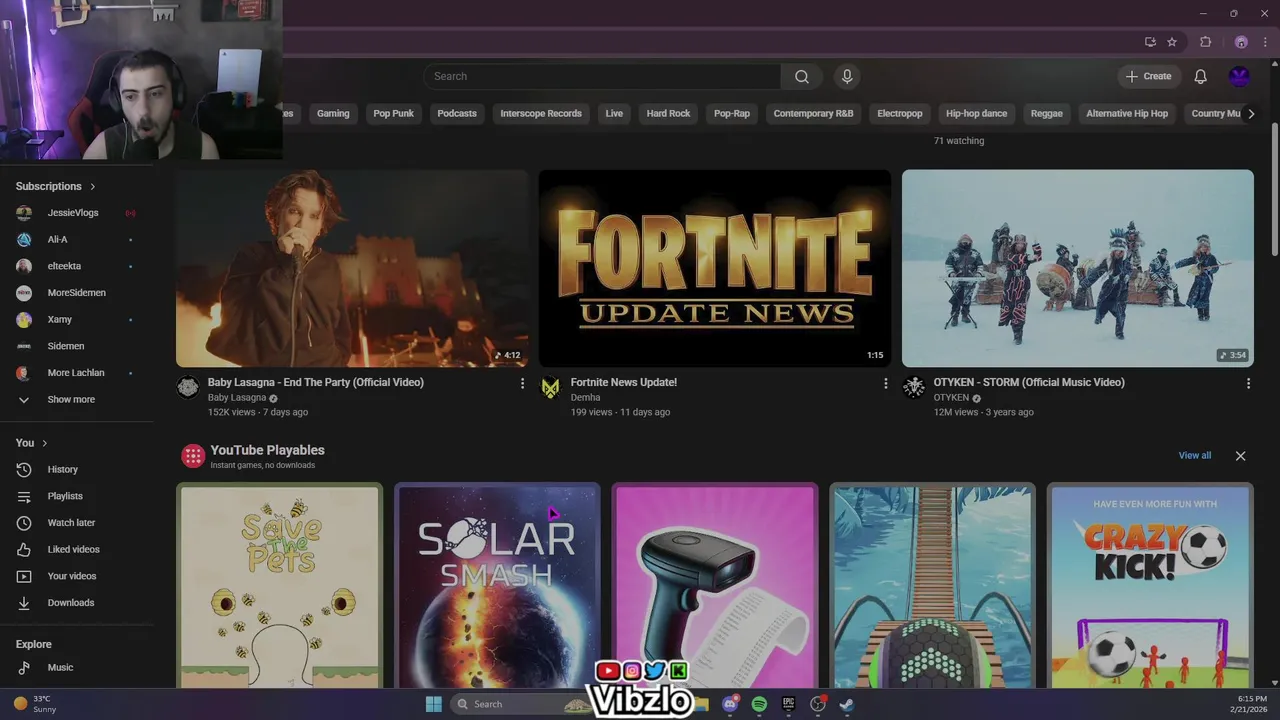Play the Baby Lasagna video thumbnail
This screenshot has width=1280, height=720.
pos(352,268)
